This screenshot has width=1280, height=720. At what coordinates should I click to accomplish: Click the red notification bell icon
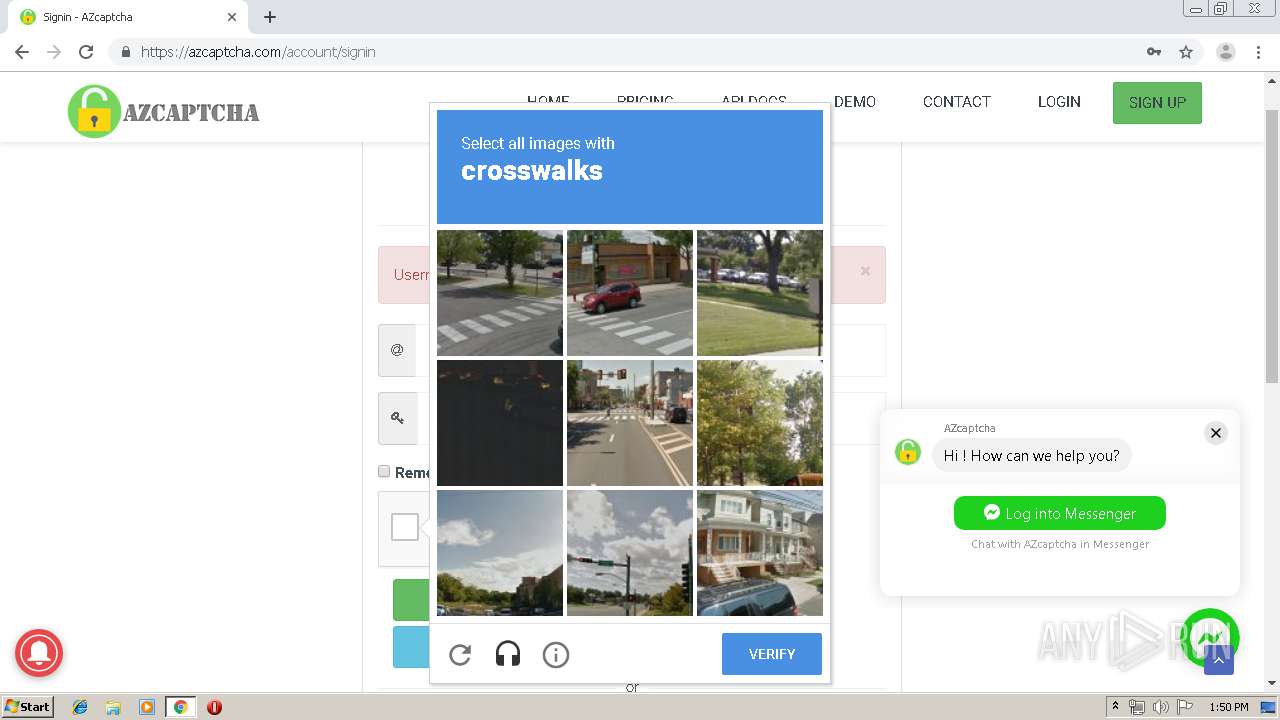(39, 653)
